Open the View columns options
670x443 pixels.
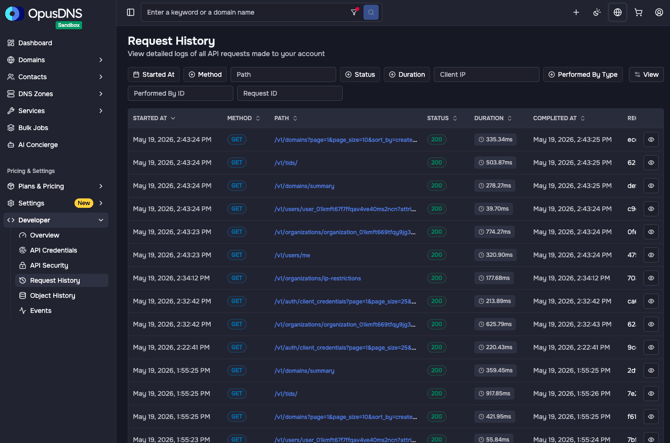point(646,74)
